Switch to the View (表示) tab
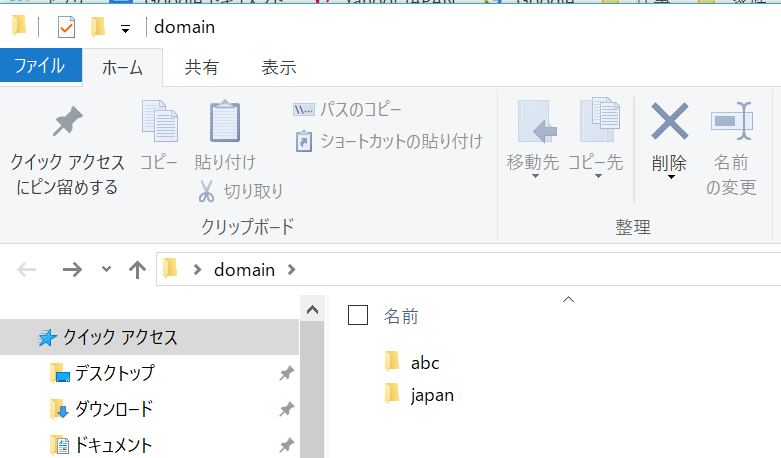 [279, 67]
